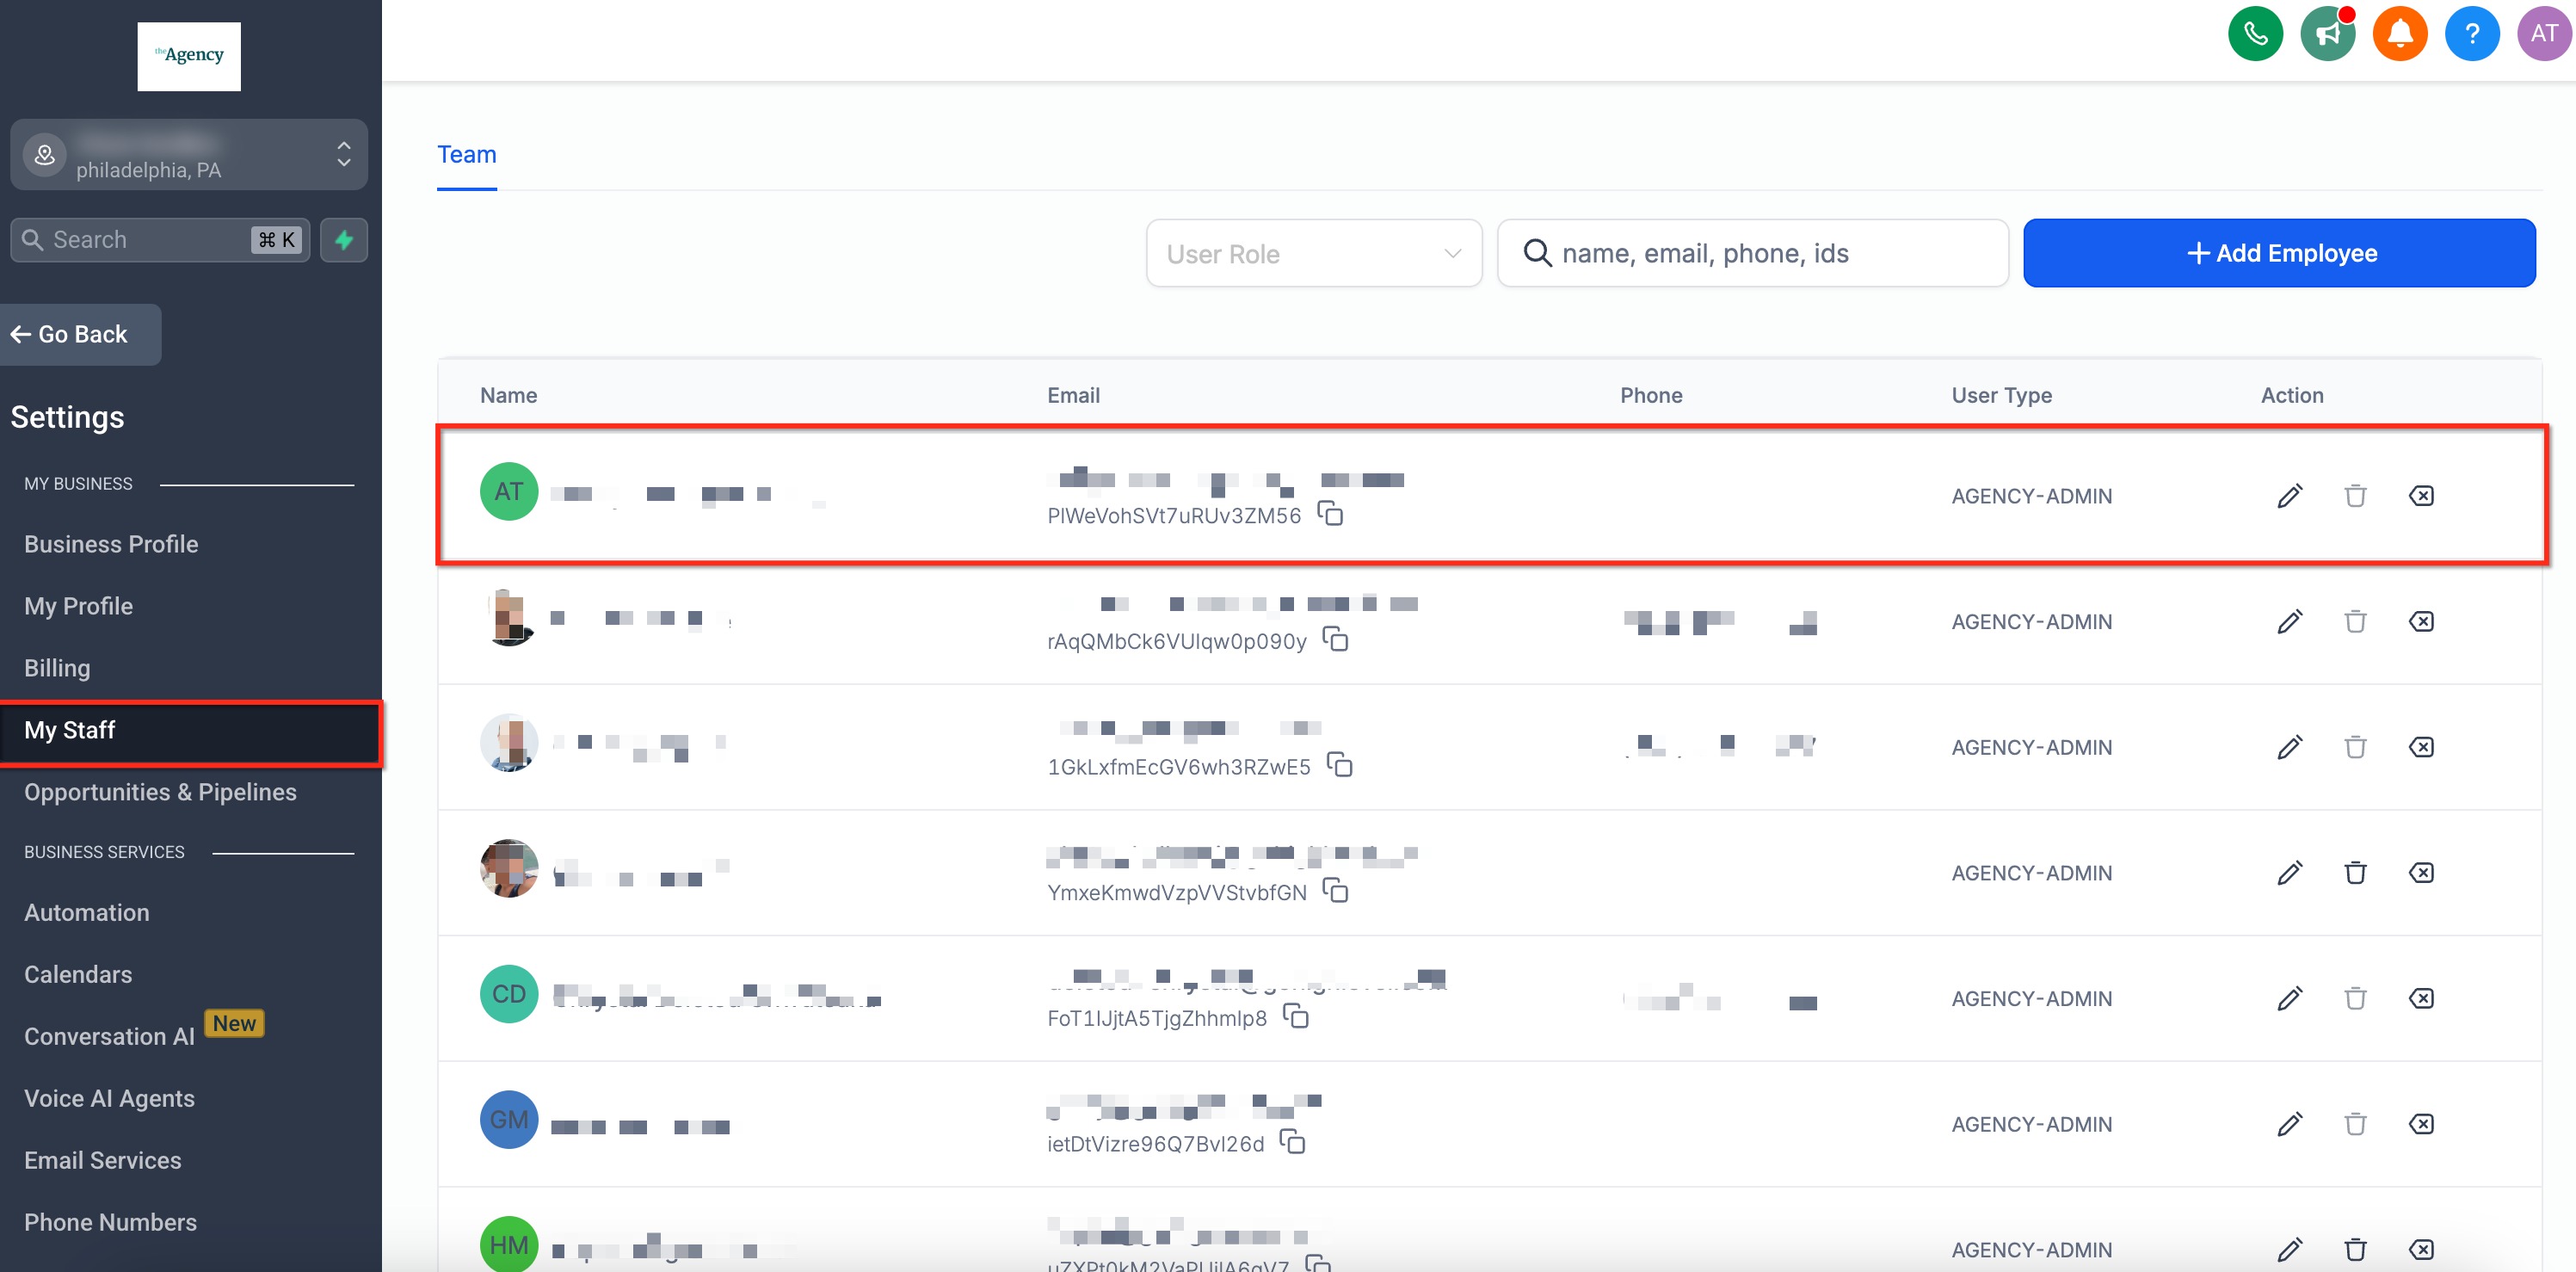Click the blue help question mark icon
Image resolution: width=2576 pixels, height=1272 pixels.
(2471, 34)
